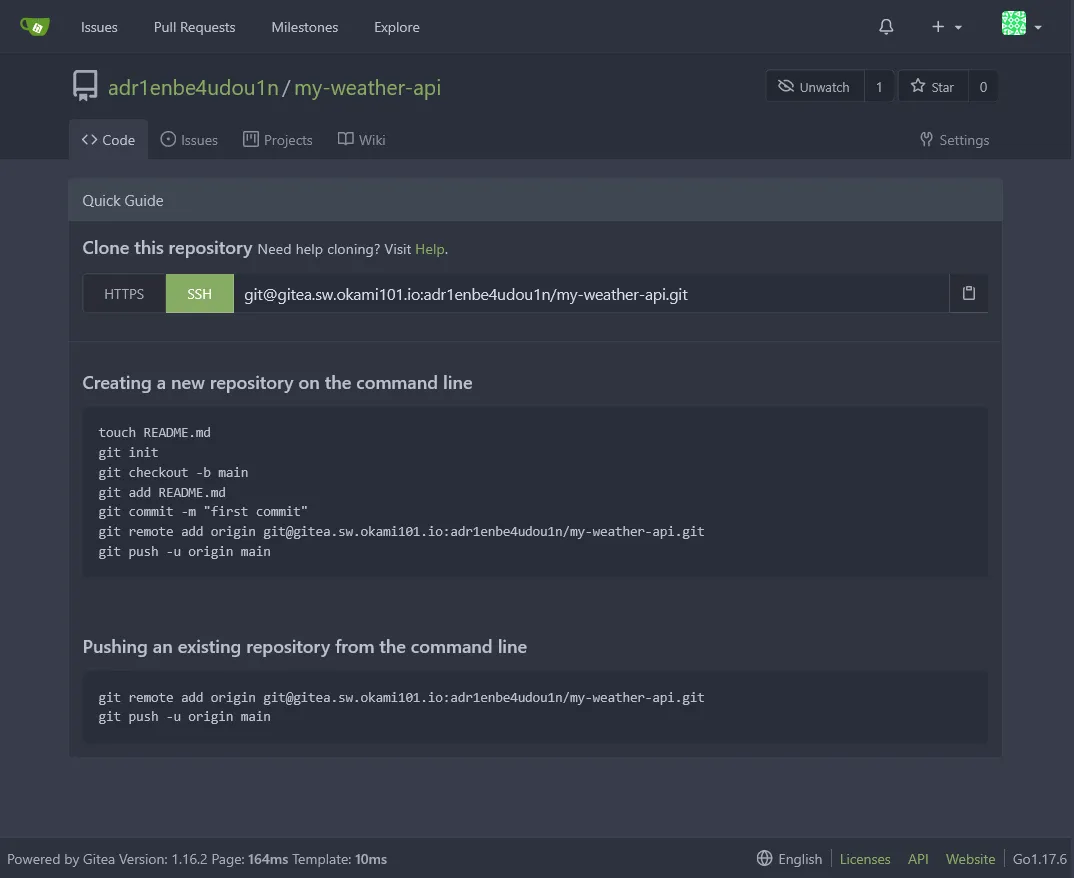Click the Gitea logo in the navbar

(x=36, y=26)
